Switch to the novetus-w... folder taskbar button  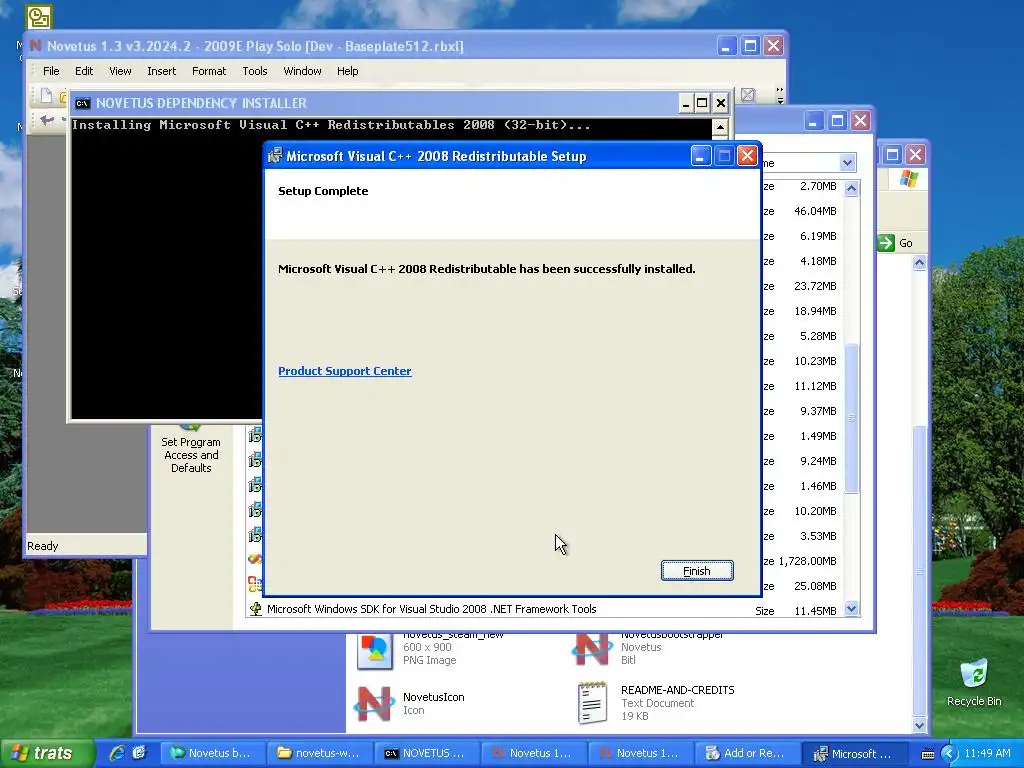point(319,753)
